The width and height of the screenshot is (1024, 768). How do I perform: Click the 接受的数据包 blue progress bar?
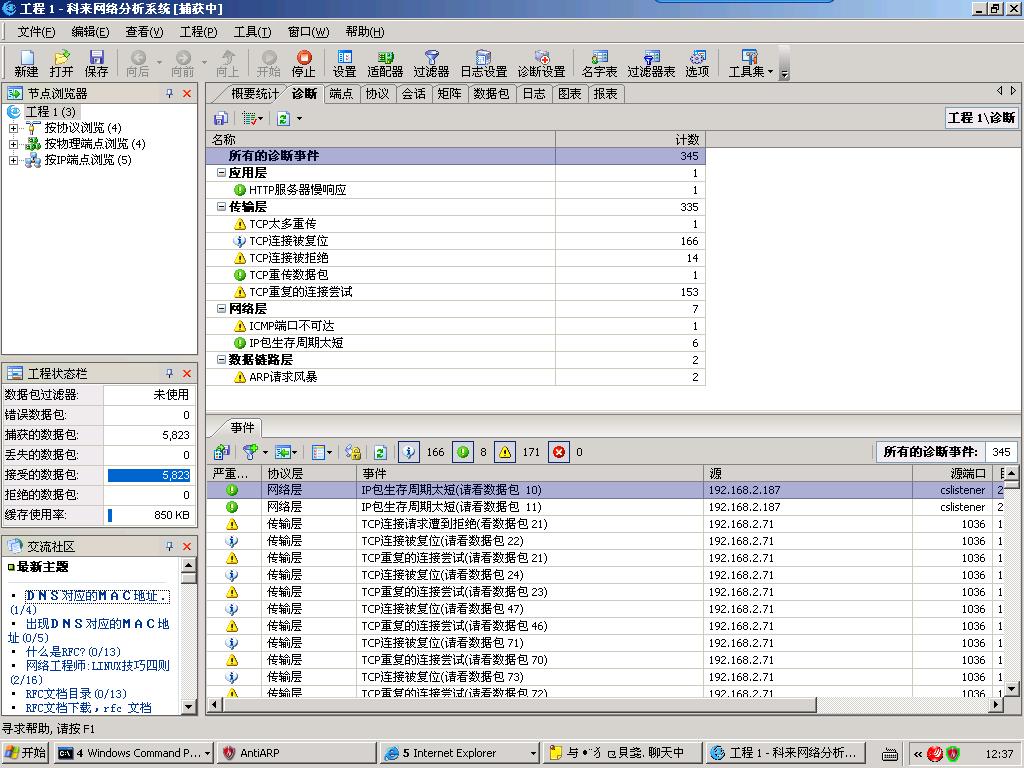pos(148,475)
